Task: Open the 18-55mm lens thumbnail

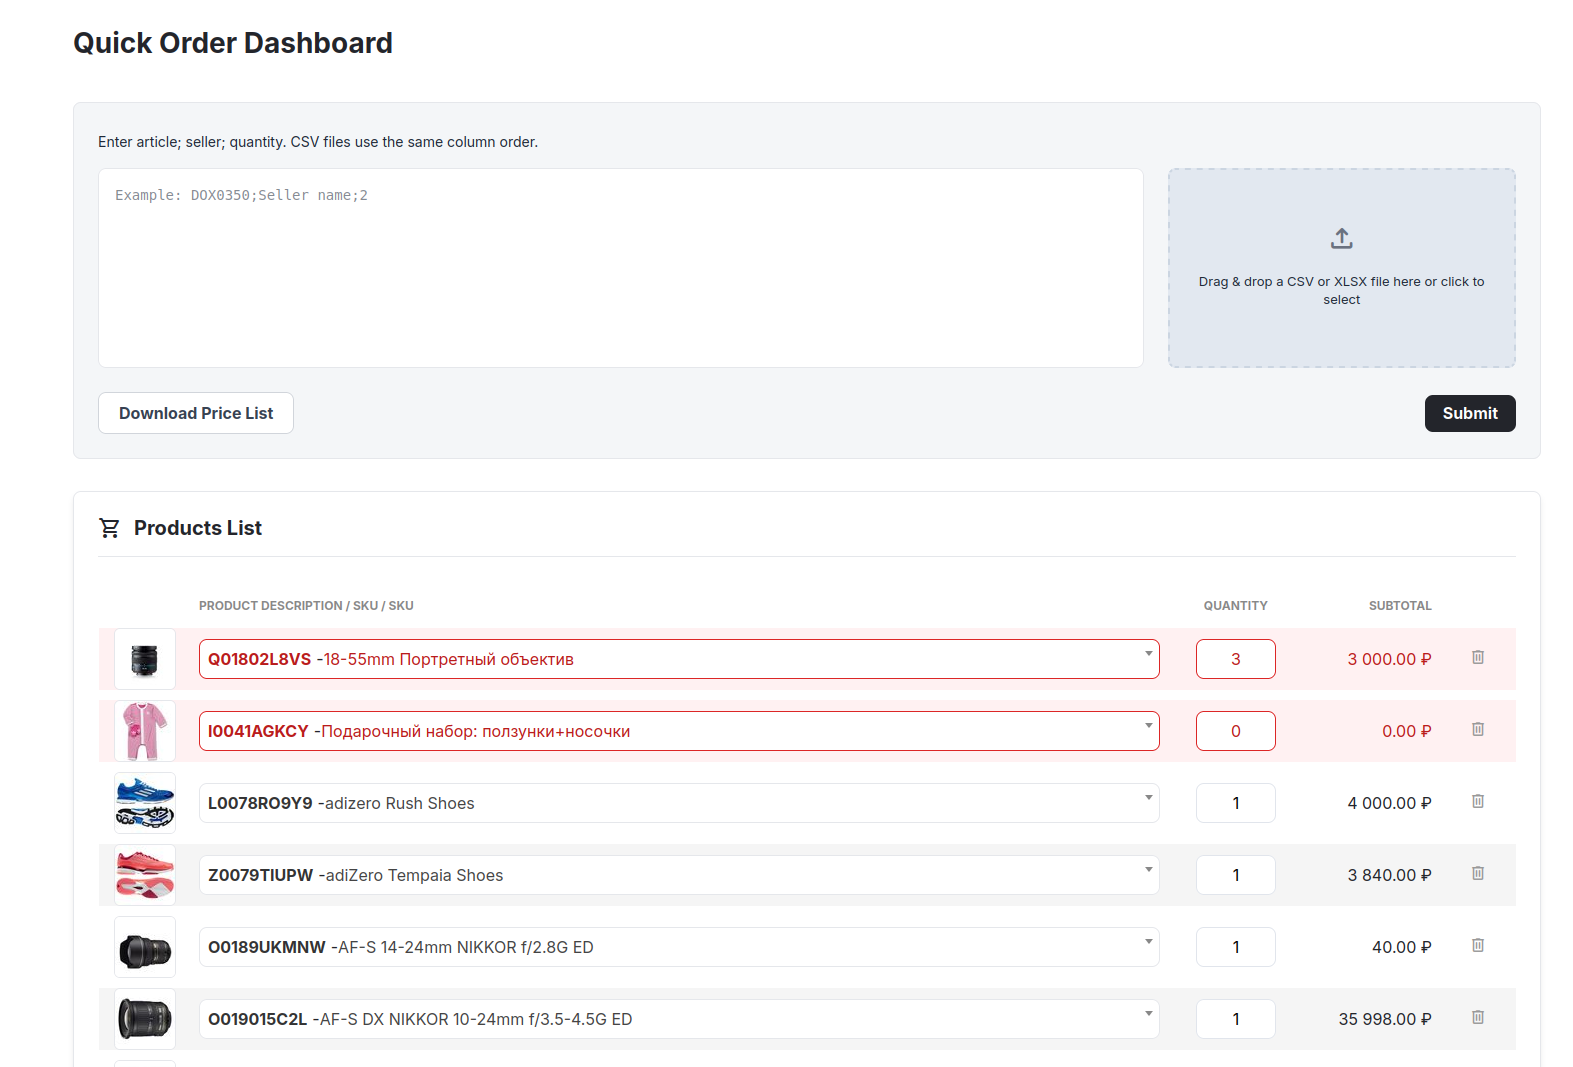Action: 145,659
